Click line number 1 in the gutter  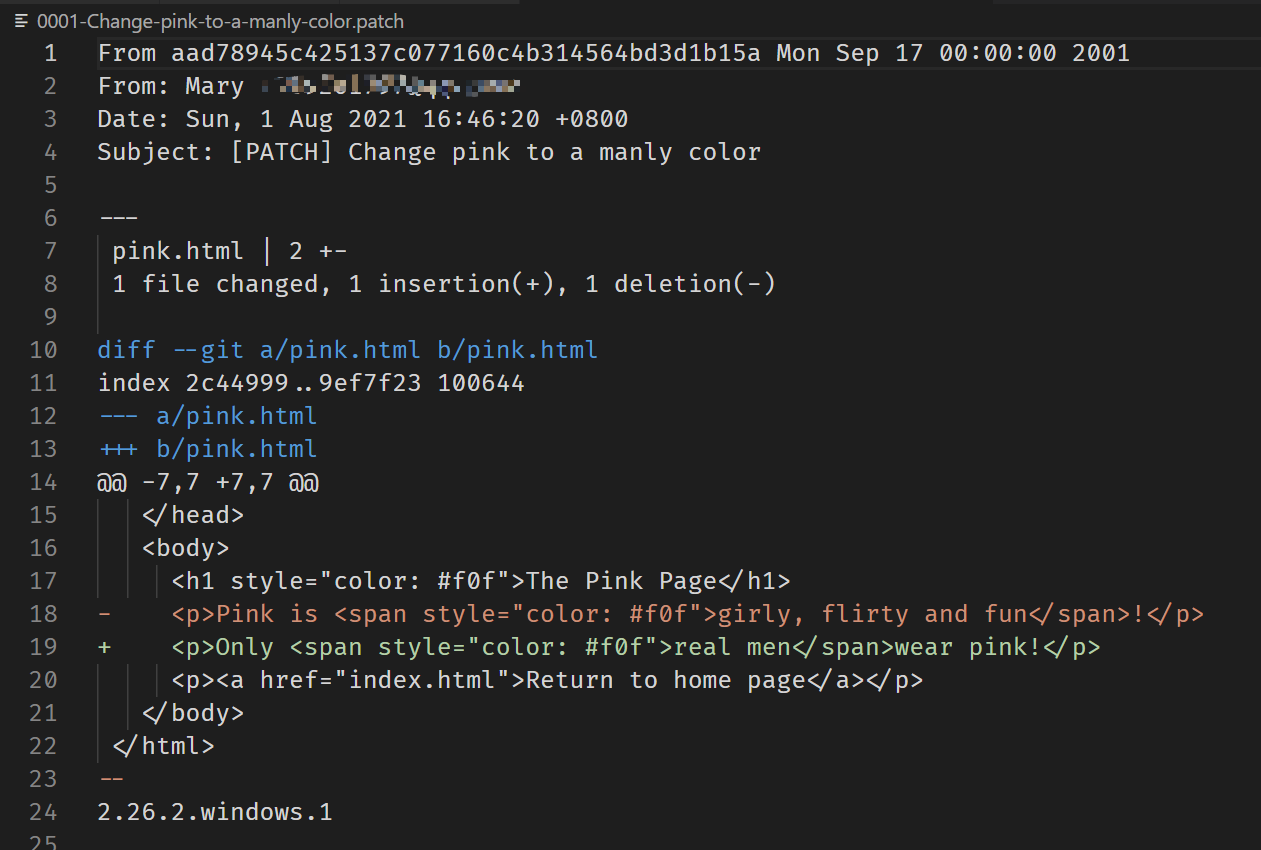(x=50, y=53)
